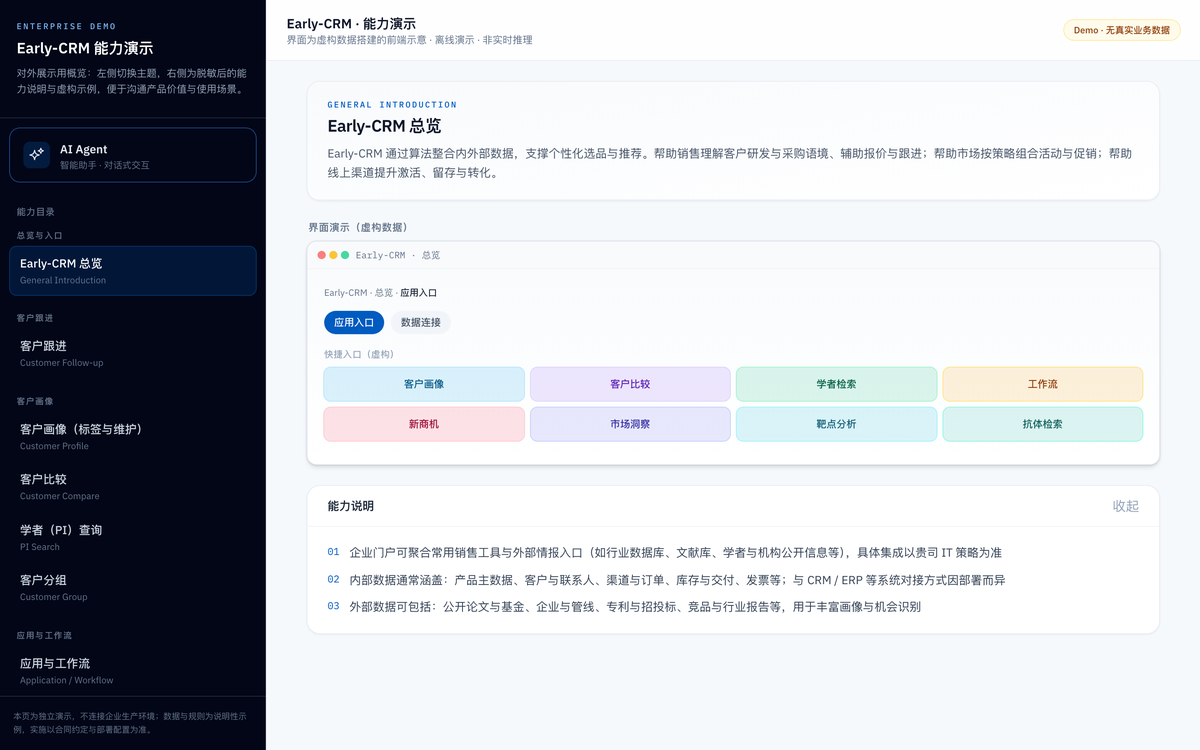This screenshot has height=750, width=1200.
Task: Open the purple 客户比较 quick entry tile
Action: tap(630, 384)
